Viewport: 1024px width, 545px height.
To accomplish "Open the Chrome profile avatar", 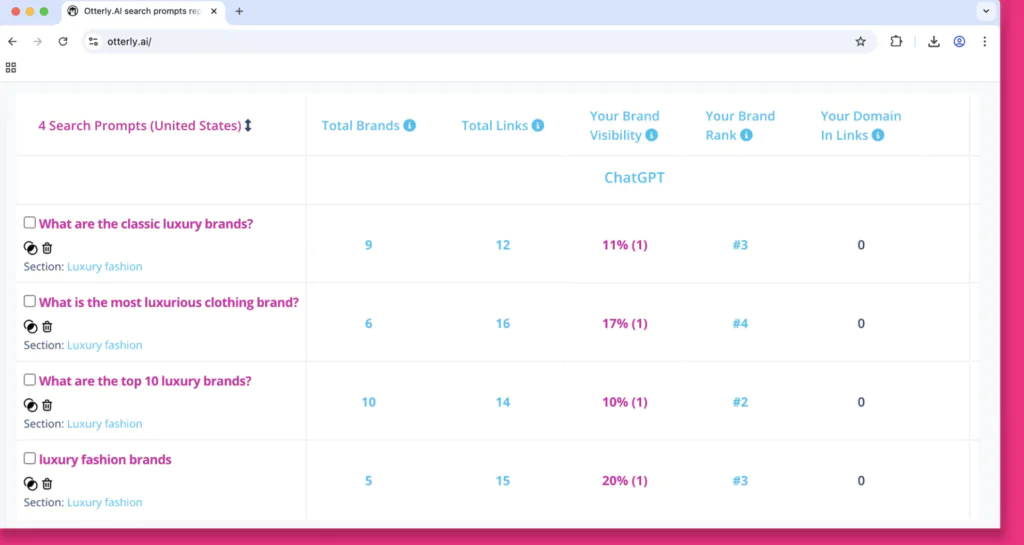I will [959, 41].
